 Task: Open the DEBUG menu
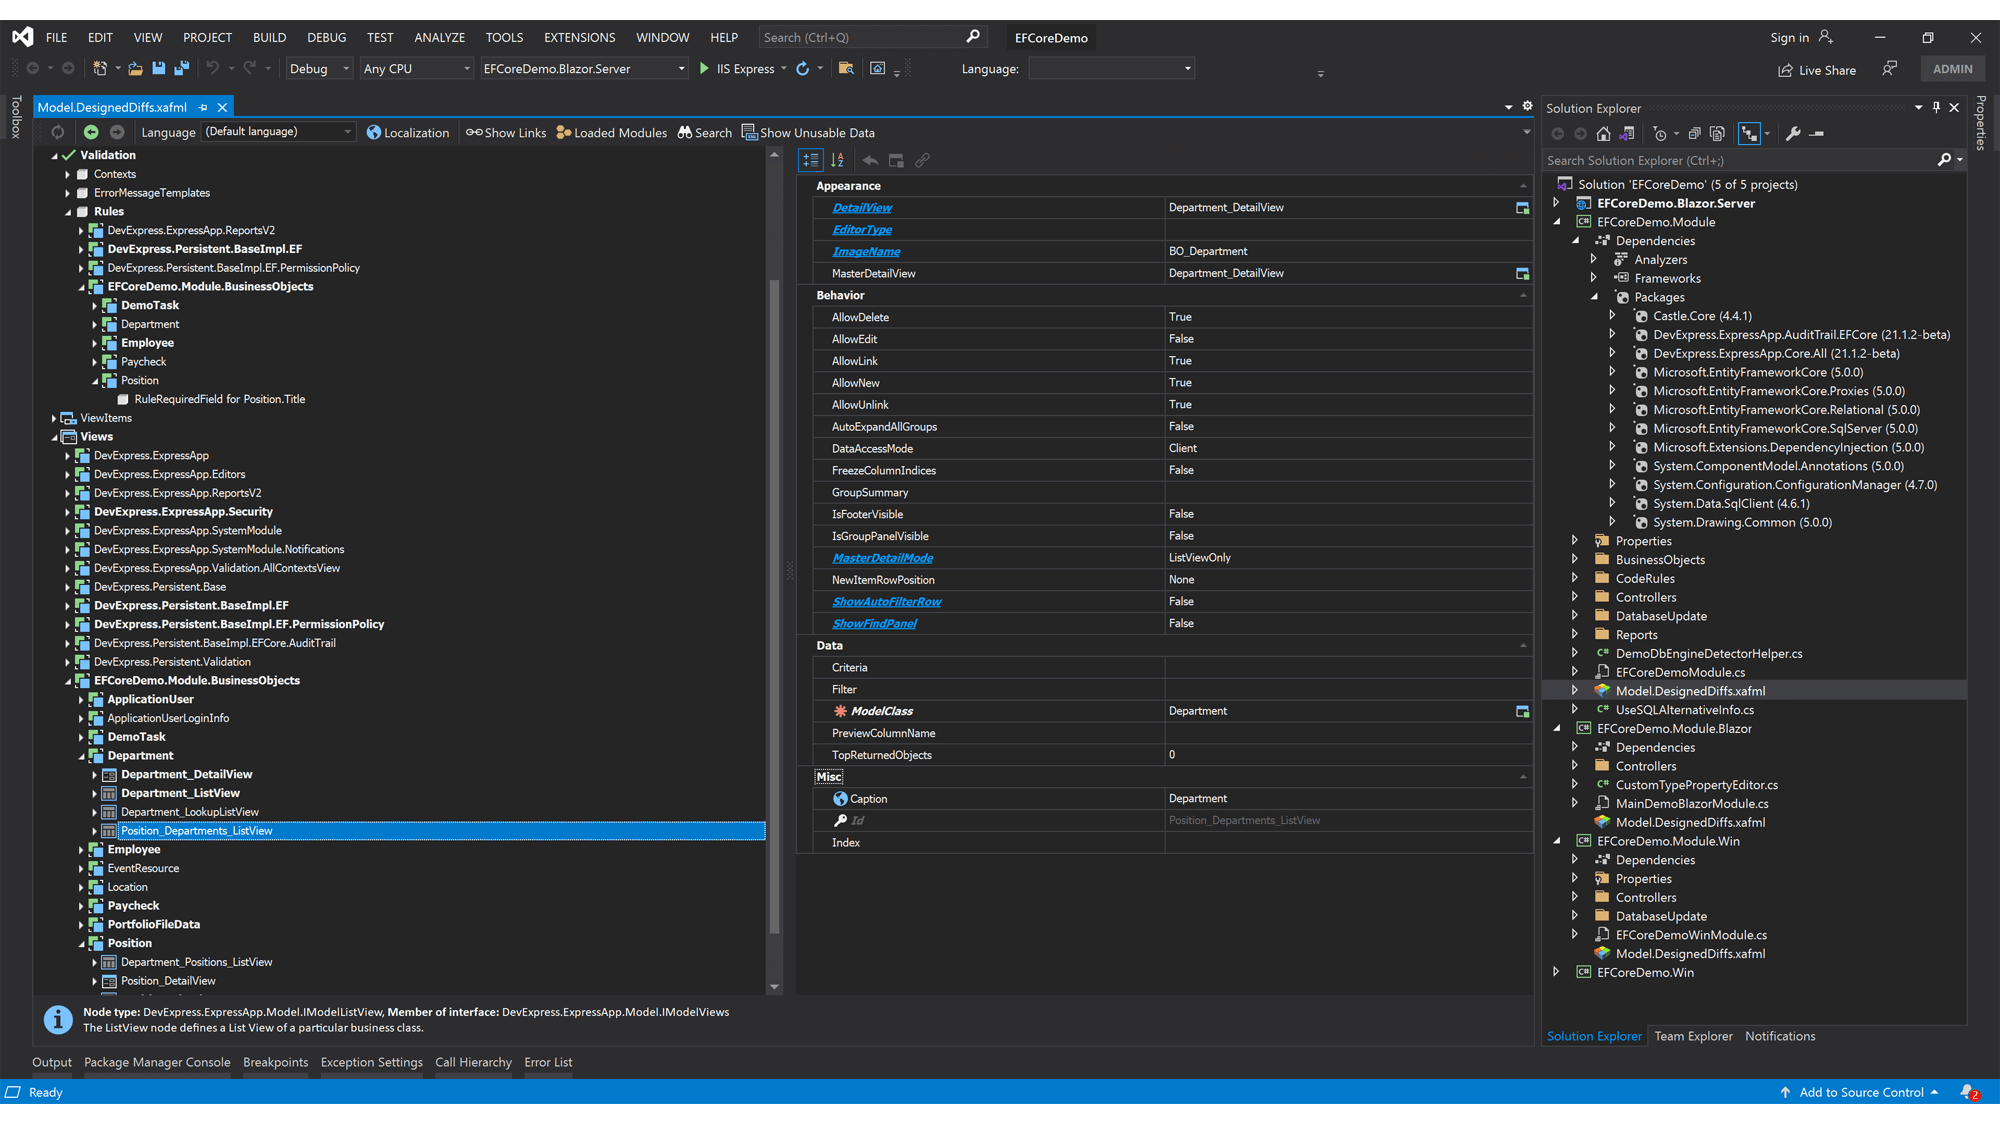(326, 37)
